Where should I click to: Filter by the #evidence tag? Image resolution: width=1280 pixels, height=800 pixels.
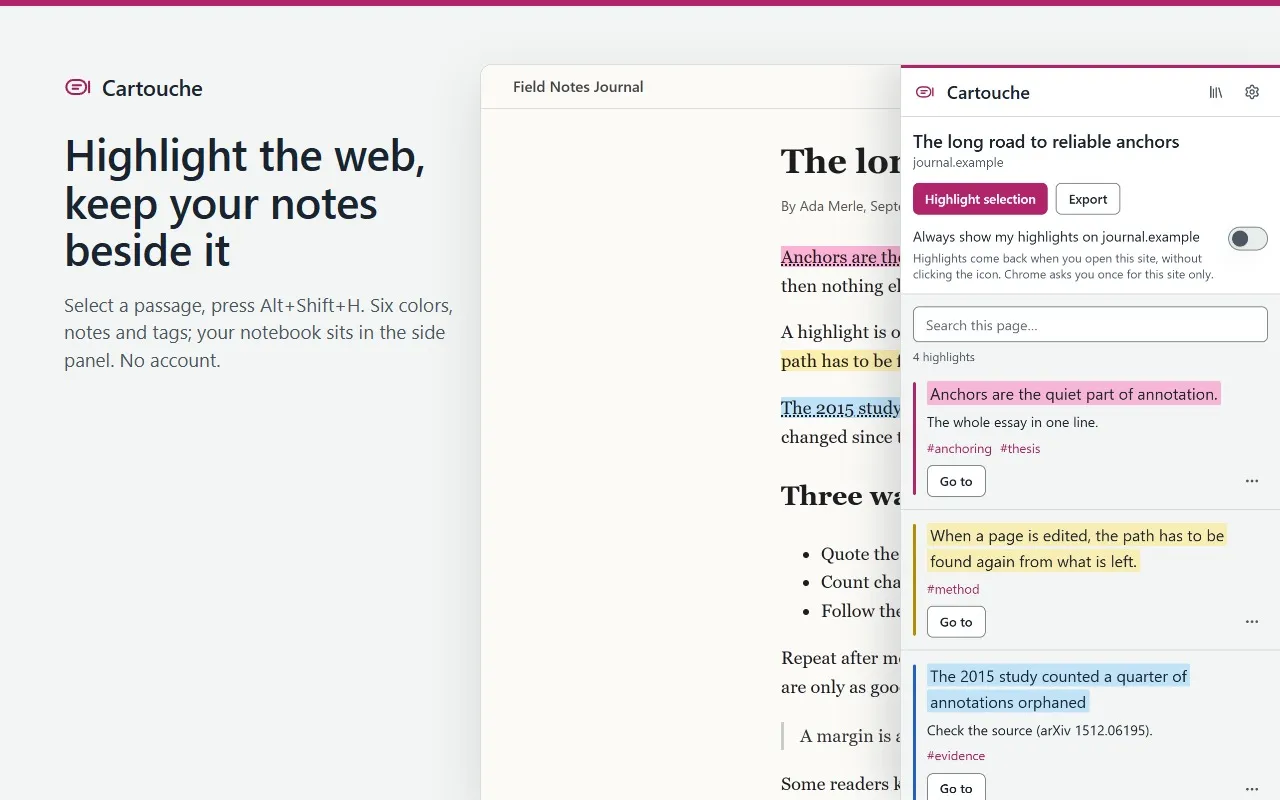(x=956, y=756)
